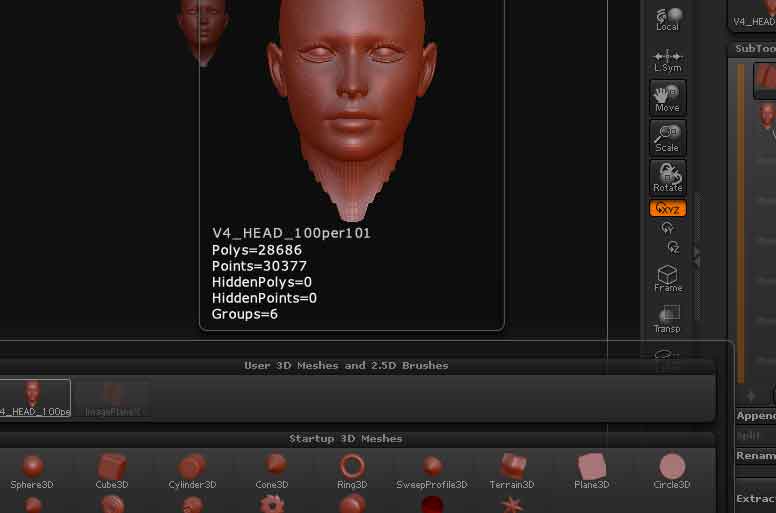
Task: Click the Extract button
Action: (755, 498)
